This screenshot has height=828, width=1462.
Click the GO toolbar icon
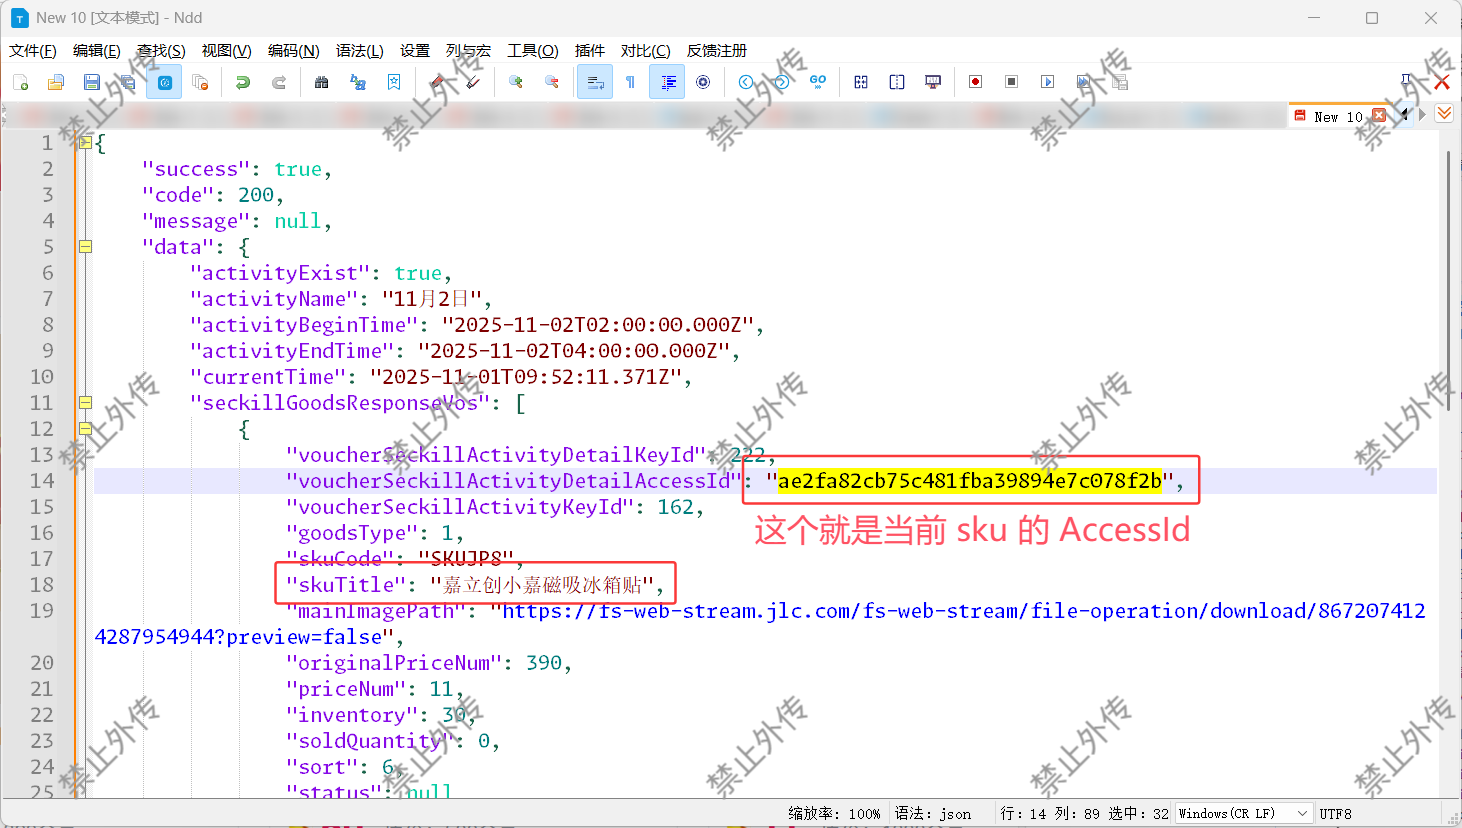pyautogui.click(x=818, y=82)
